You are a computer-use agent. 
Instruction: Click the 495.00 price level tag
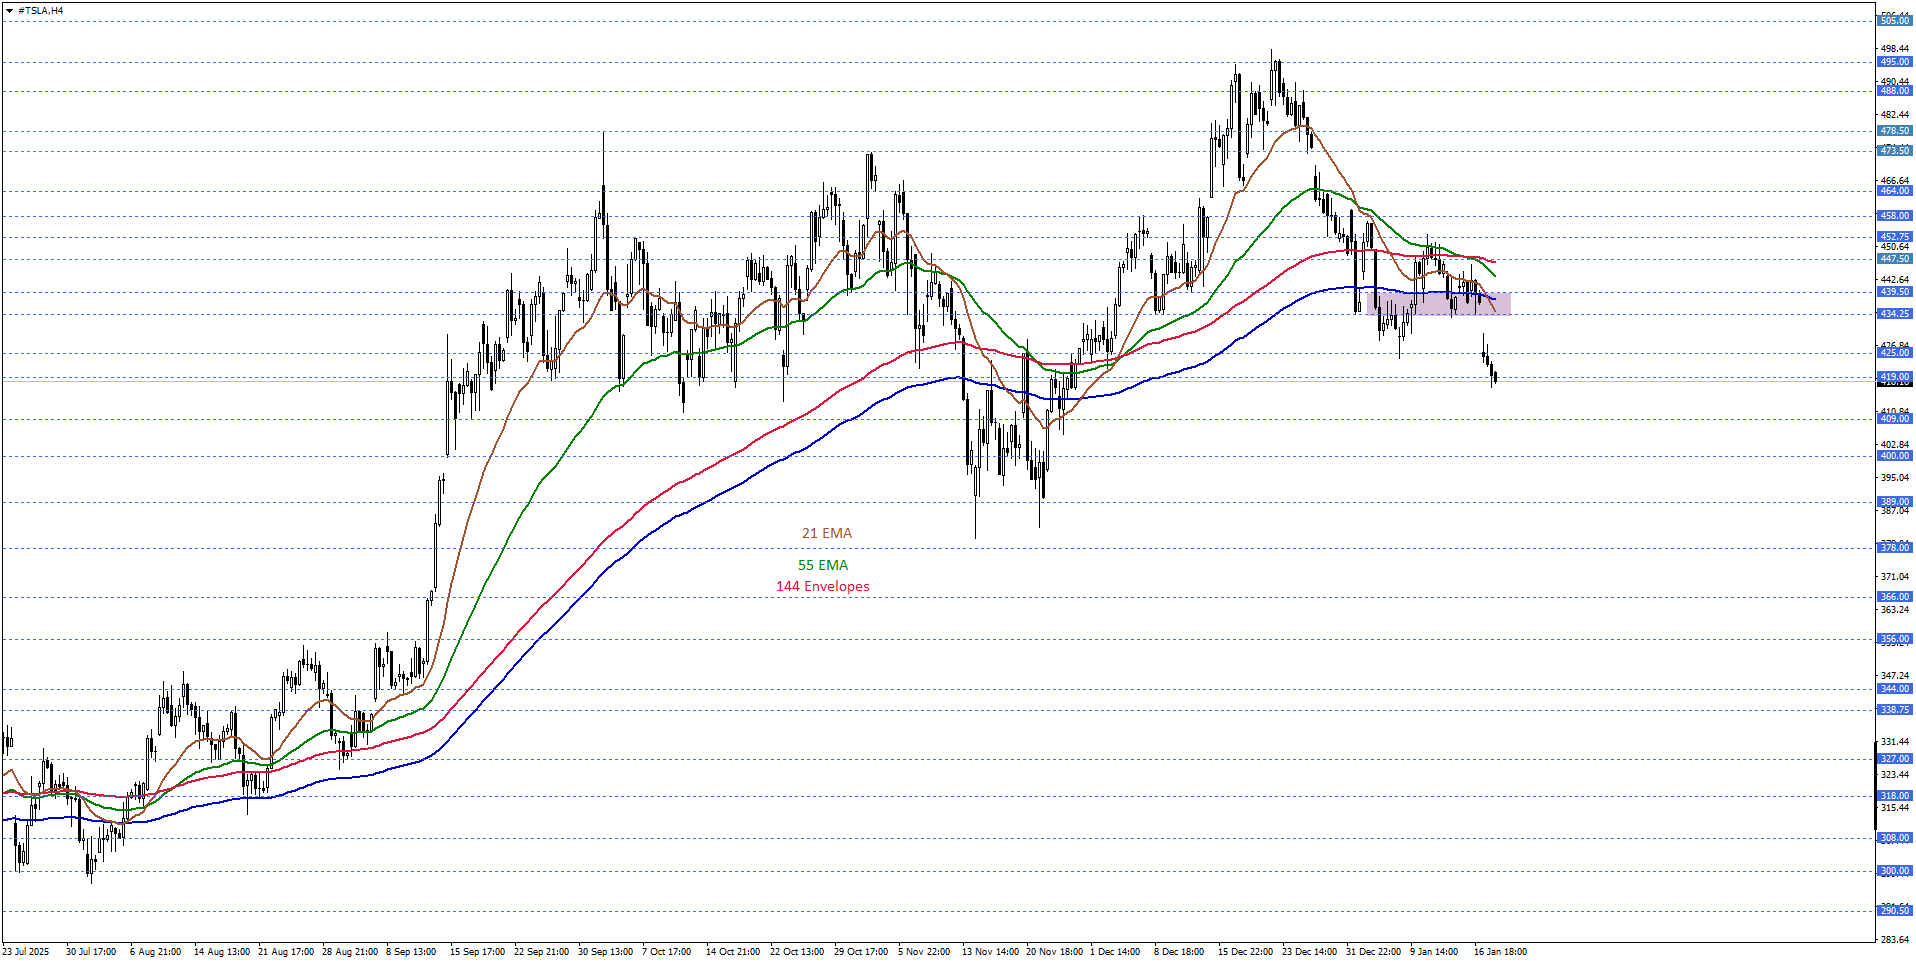[1894, 62]
